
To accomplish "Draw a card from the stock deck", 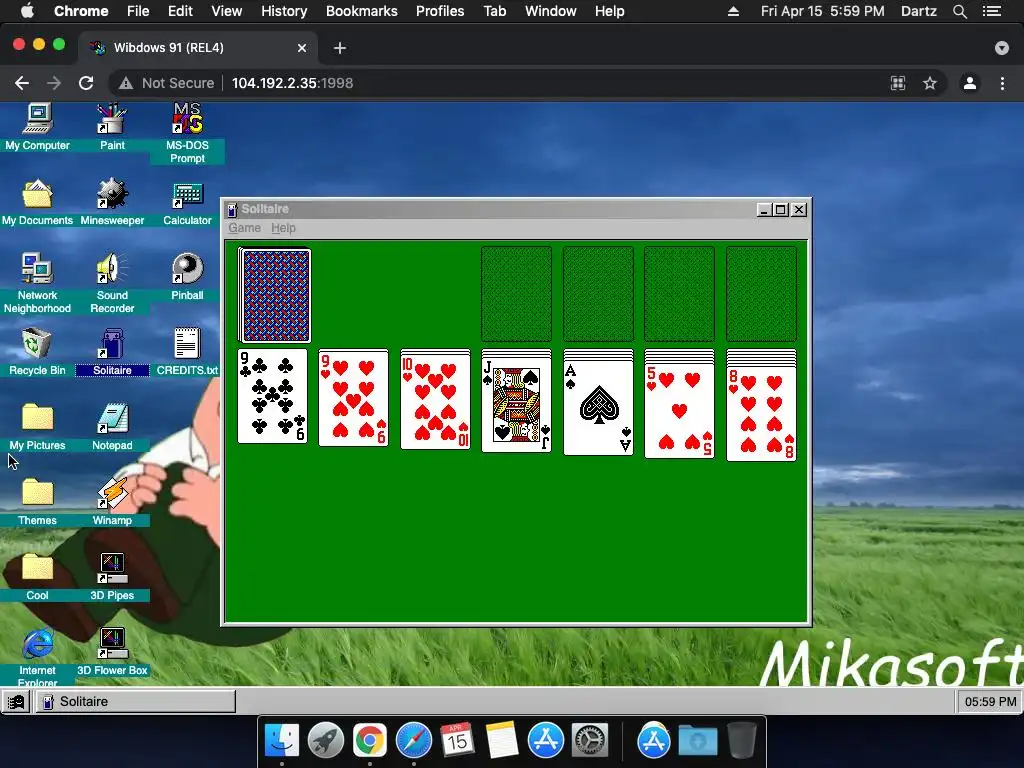I will point(275,295).
